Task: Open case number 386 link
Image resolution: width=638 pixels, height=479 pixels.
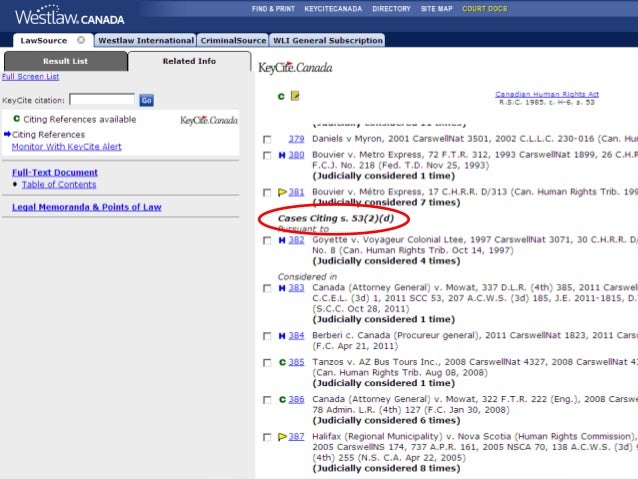Action: point(296,399)
